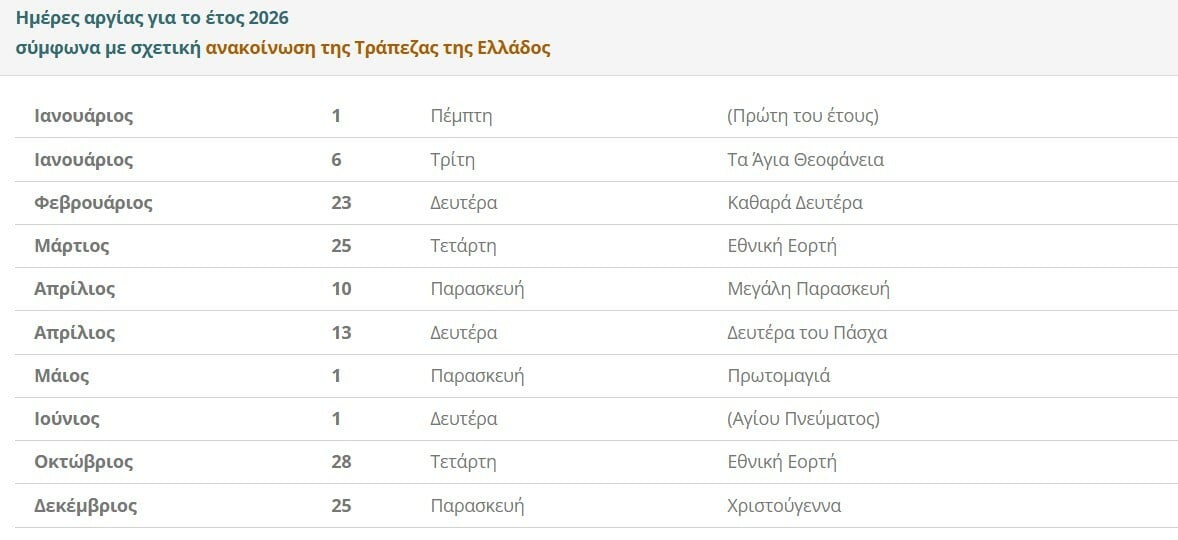This screenshot has width=1178, height=540.
Task: Click the Μάρτιος month cell
Action: coord(72,246)
